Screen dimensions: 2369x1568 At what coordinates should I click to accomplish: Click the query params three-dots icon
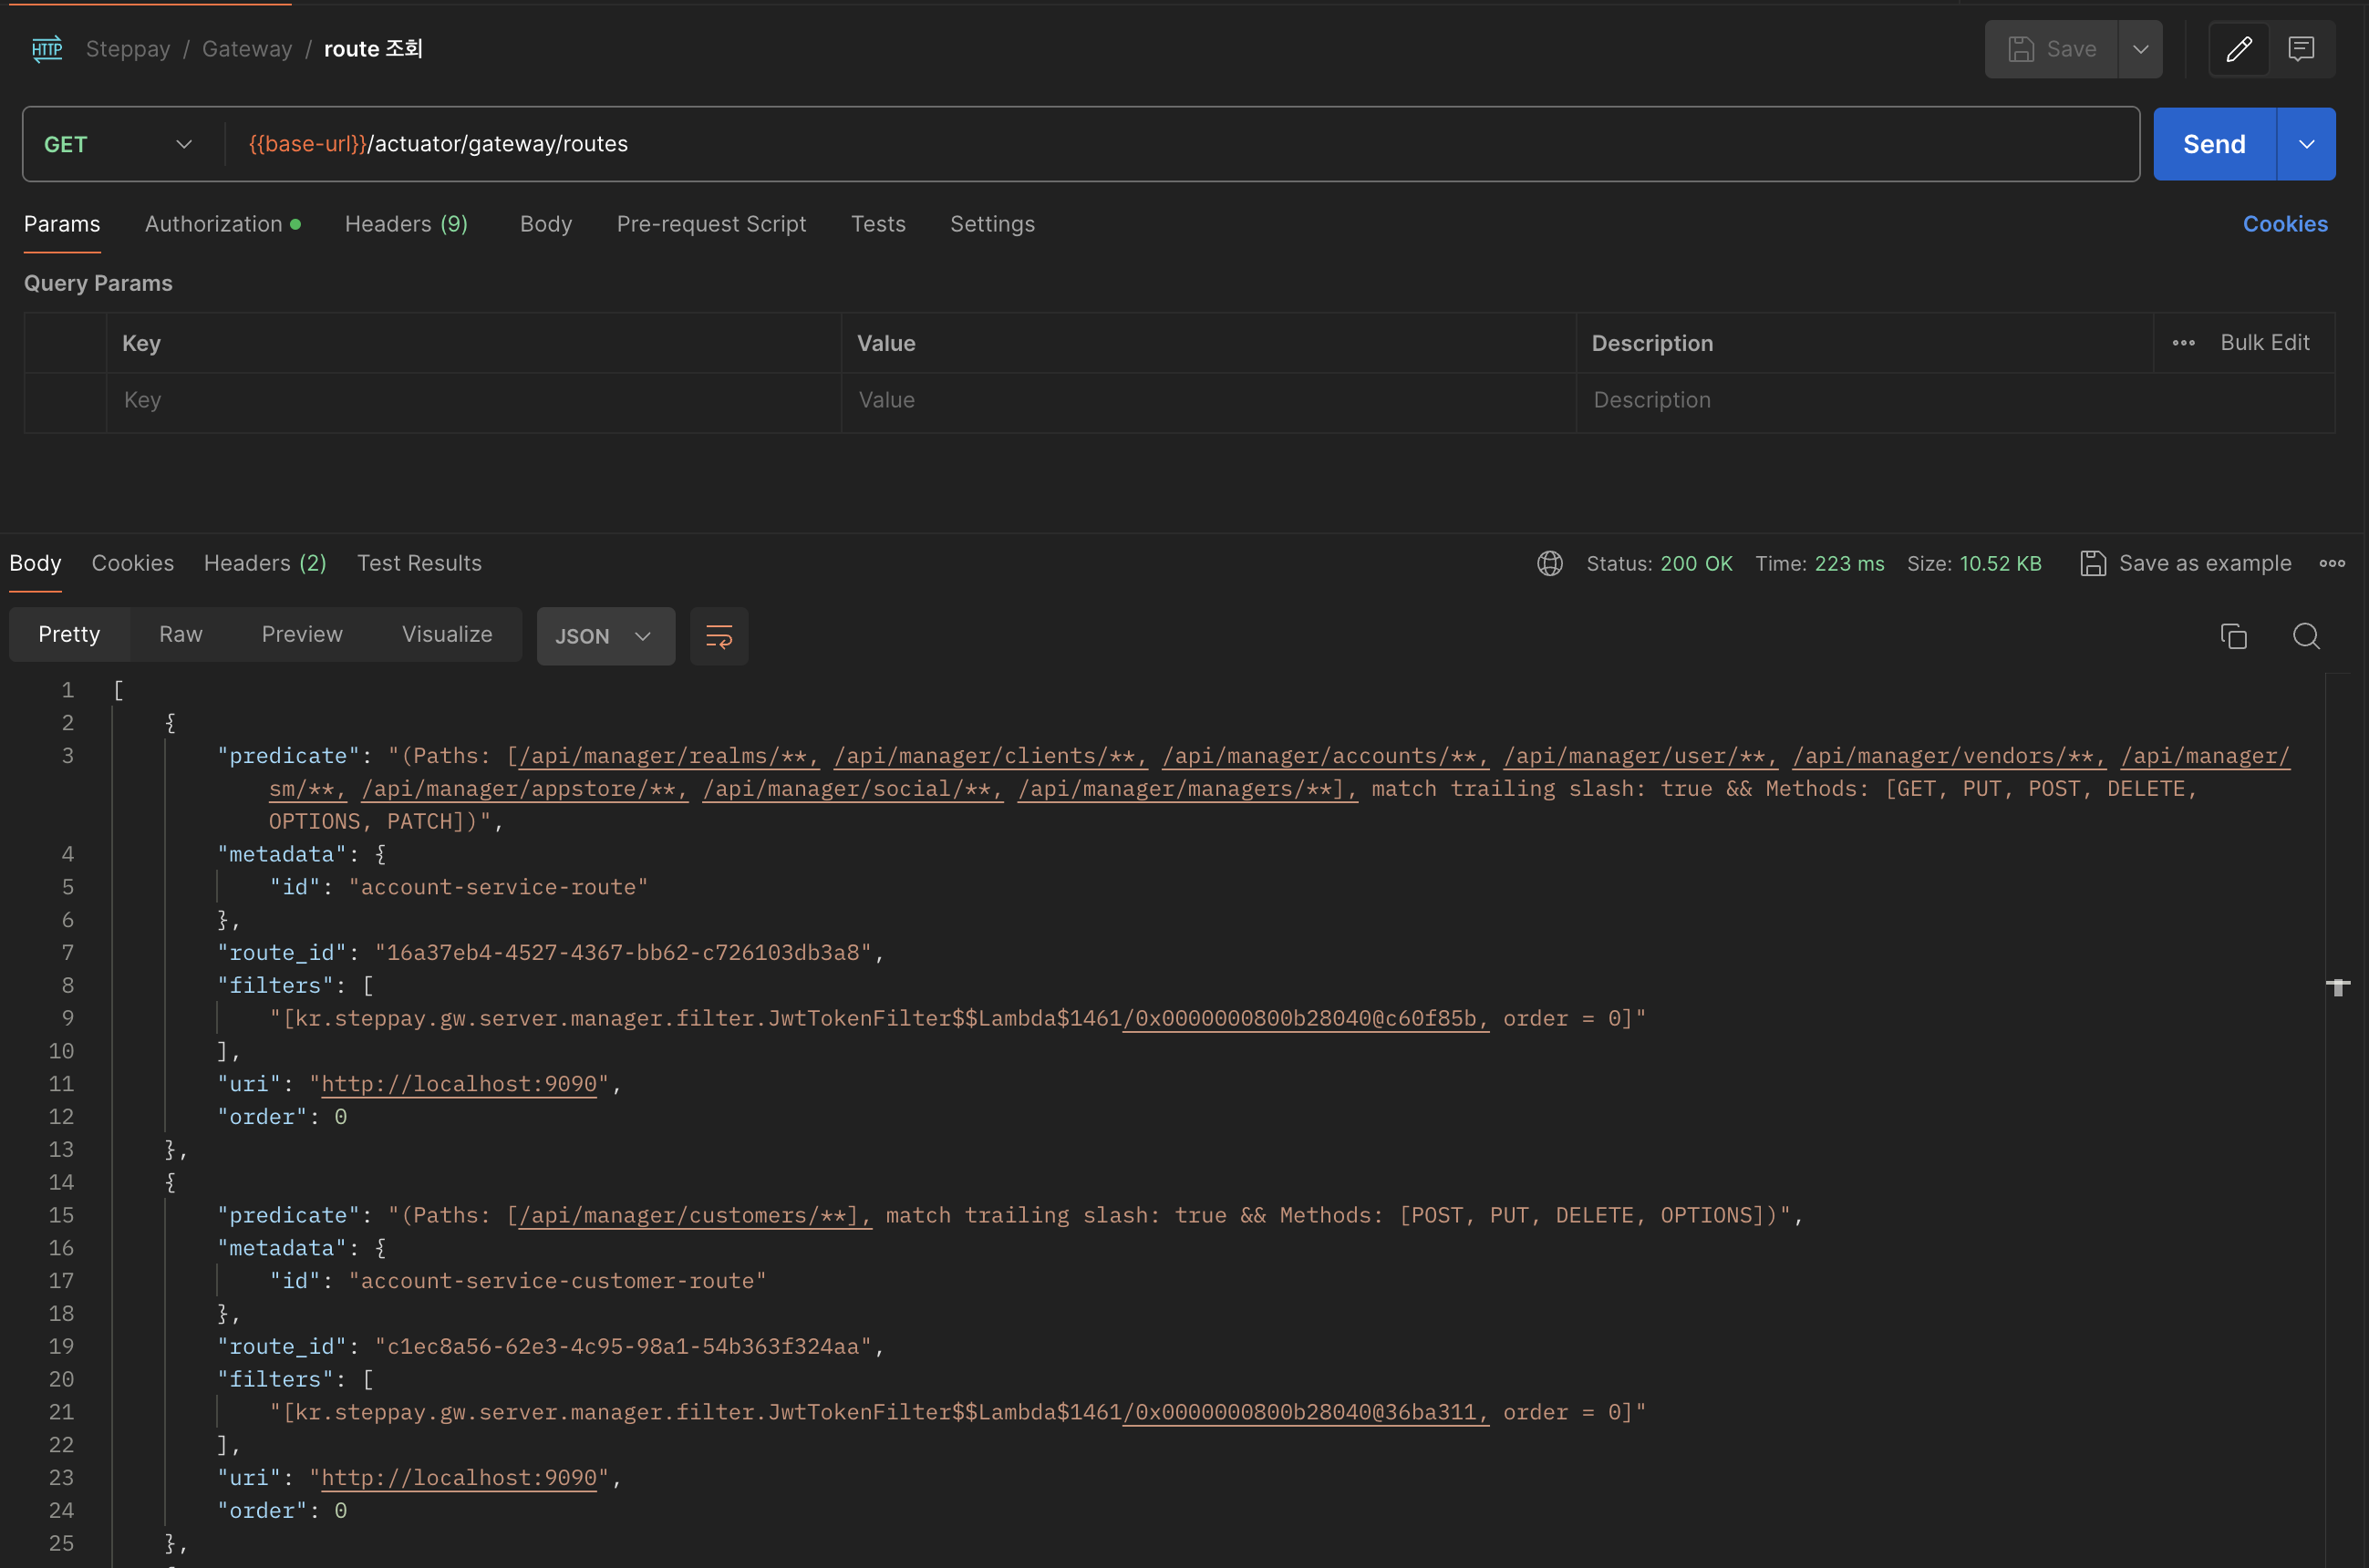(2183, 343)
